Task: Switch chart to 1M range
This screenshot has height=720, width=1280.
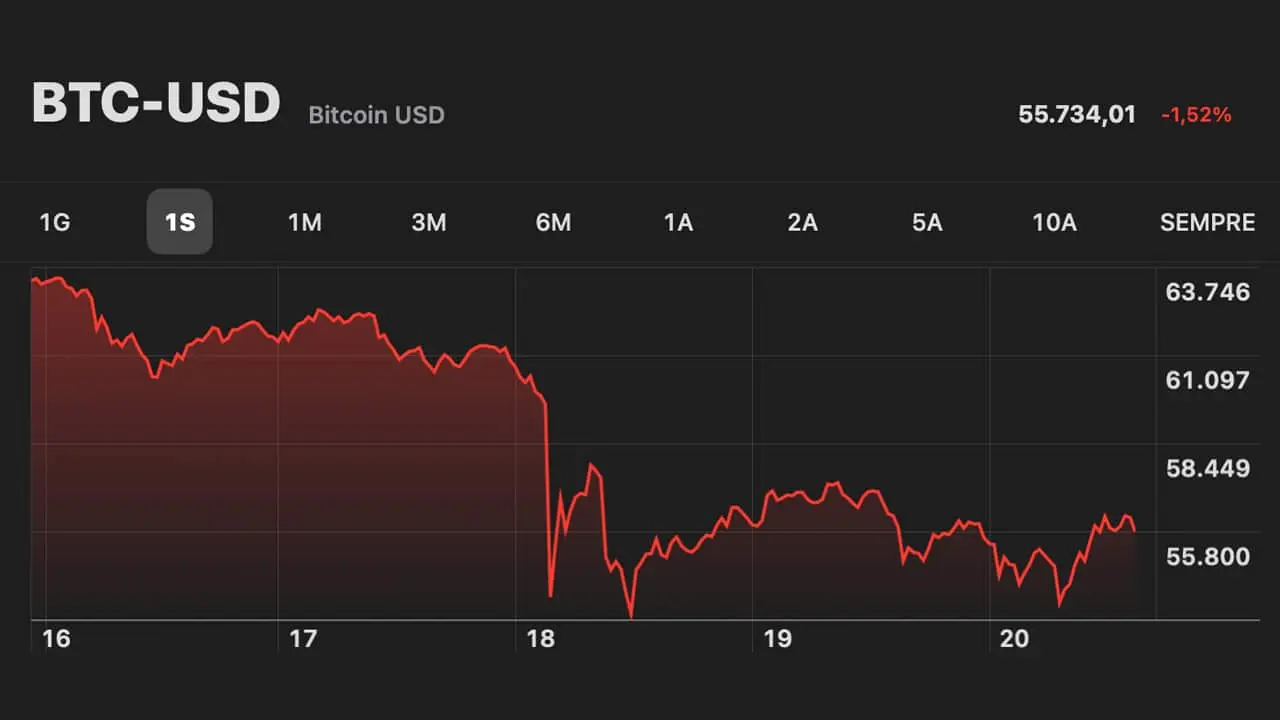Action: tap(304, 222)
